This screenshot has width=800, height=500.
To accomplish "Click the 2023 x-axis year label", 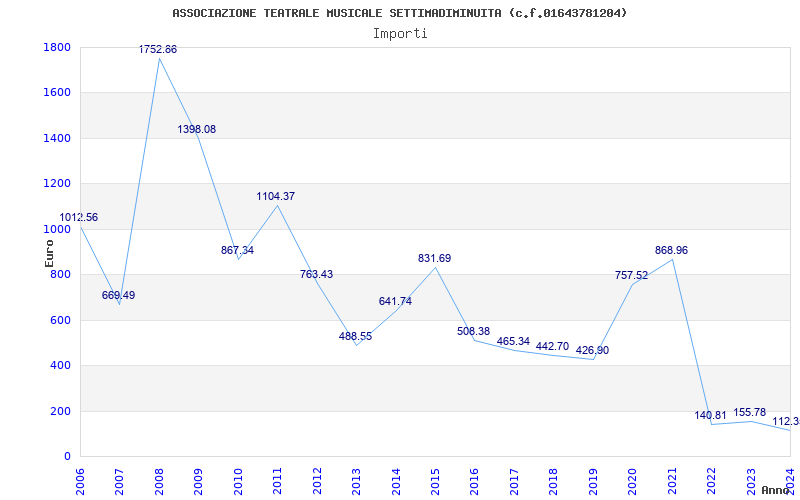I will [x=751, y=482].
